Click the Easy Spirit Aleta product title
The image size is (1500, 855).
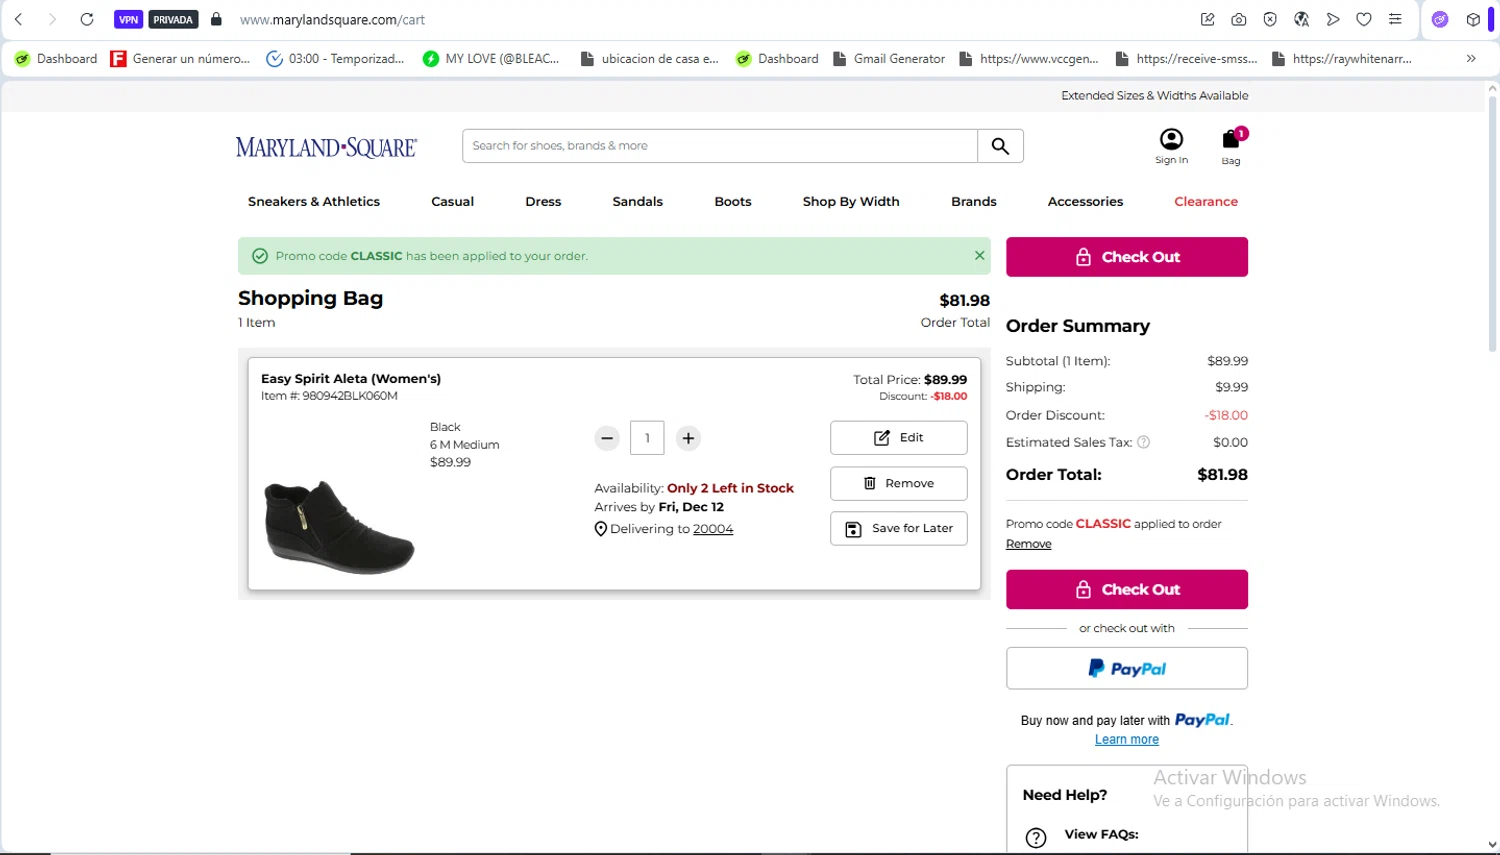tap(351, 379)
